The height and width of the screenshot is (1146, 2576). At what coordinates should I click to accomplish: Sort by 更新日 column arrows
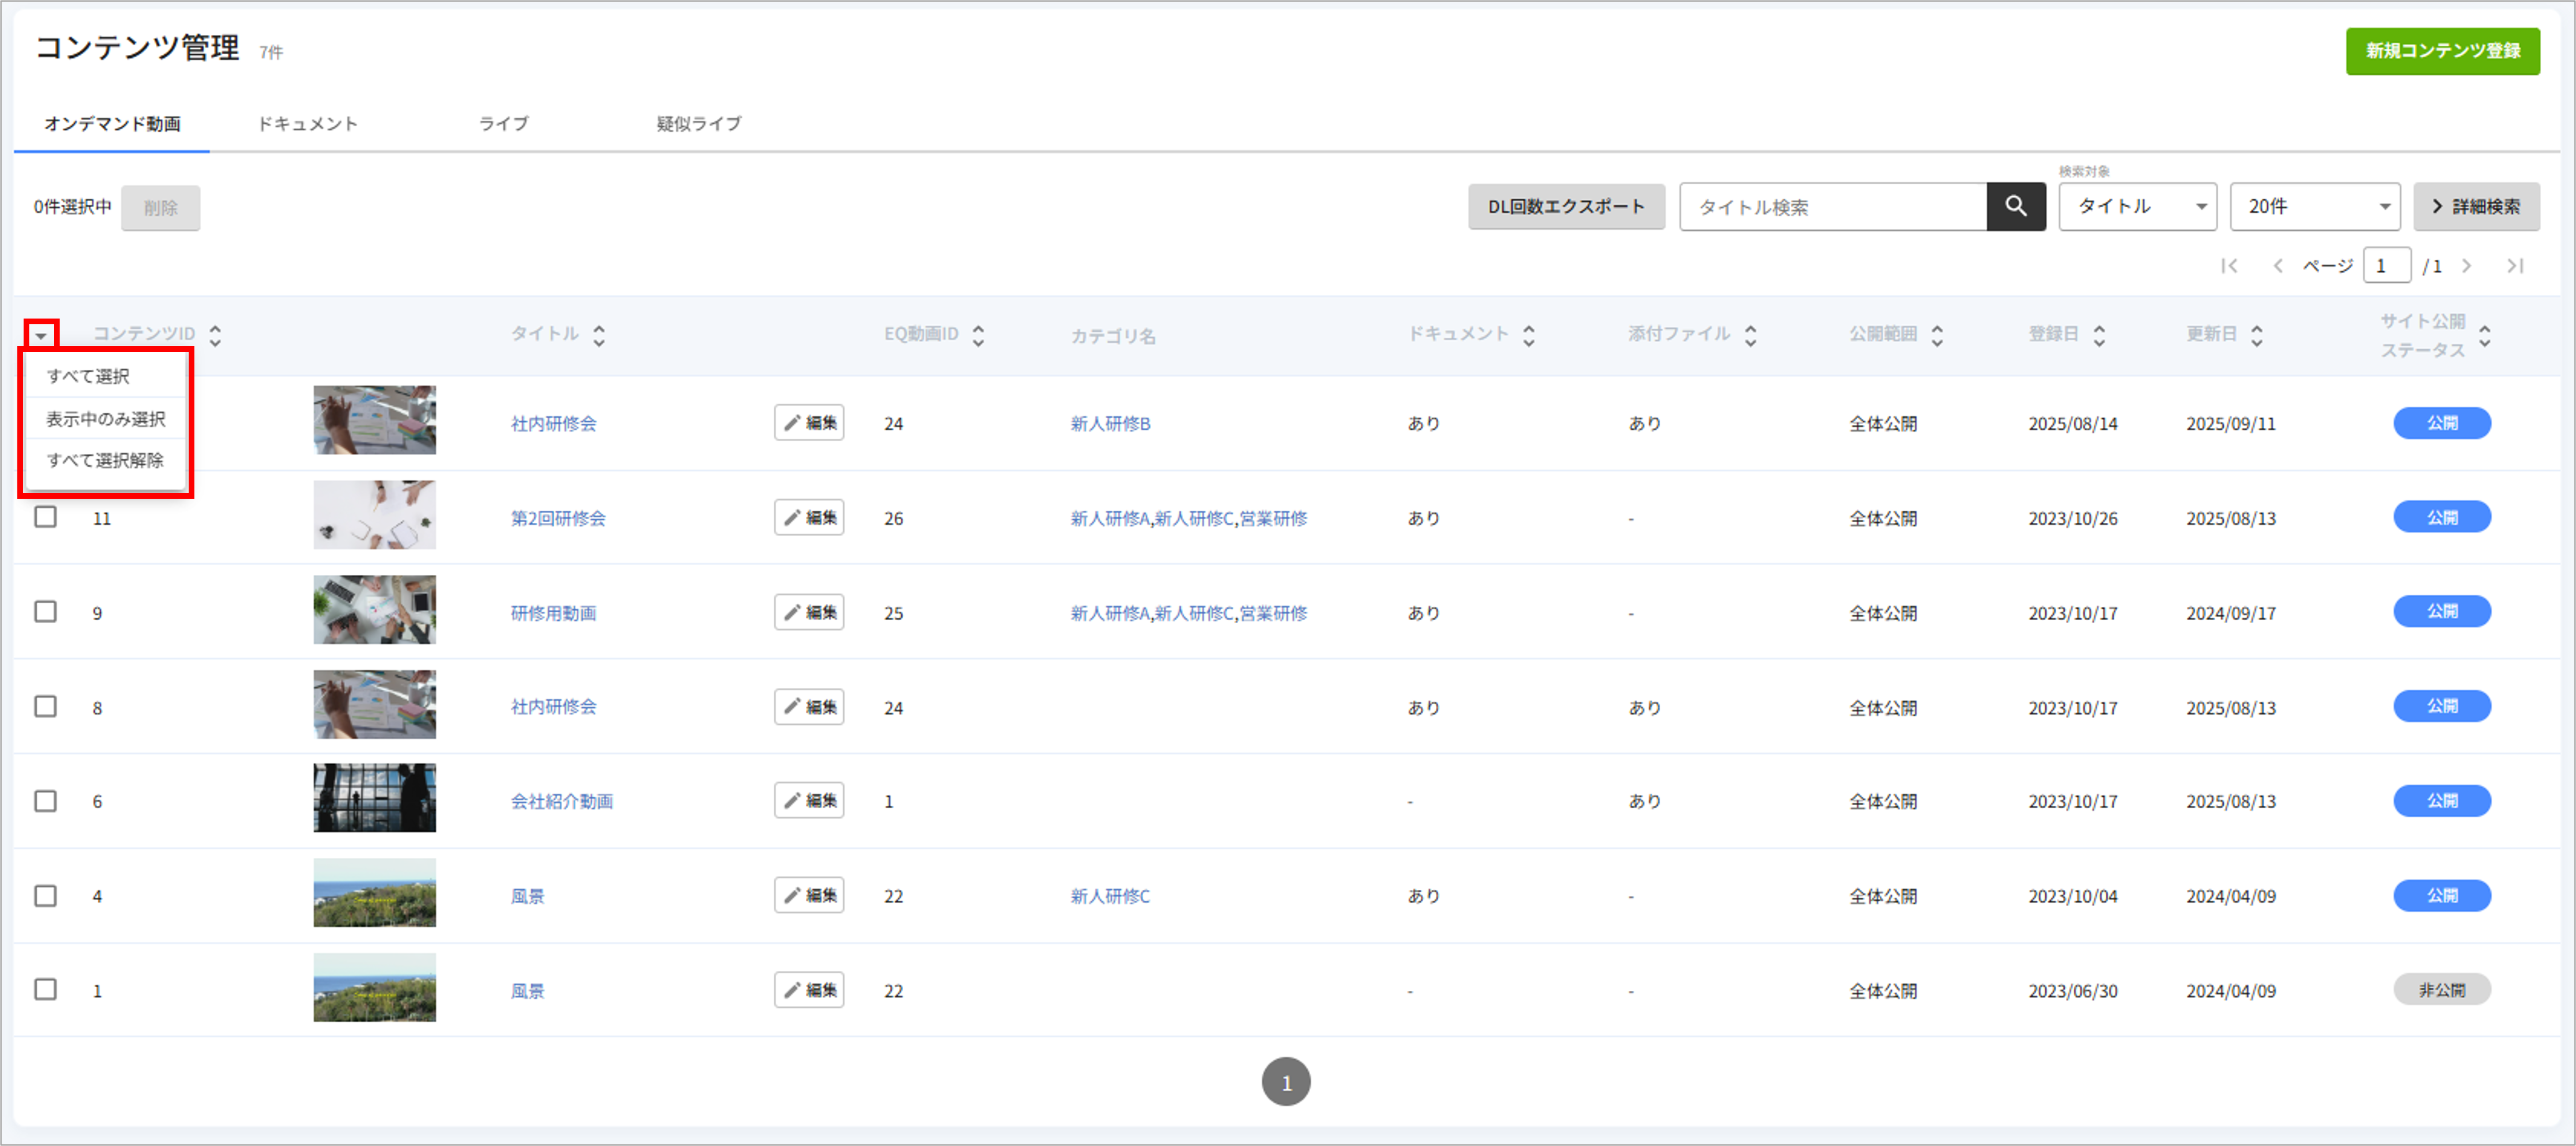pos(2257,335)
